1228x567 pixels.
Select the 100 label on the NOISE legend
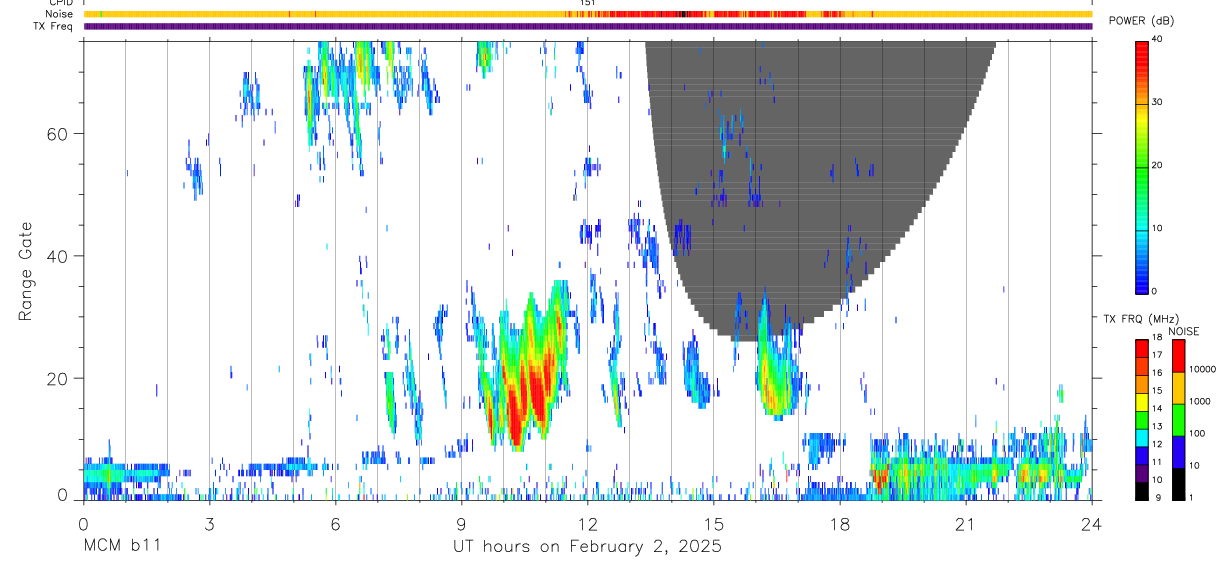[1198, 433]
